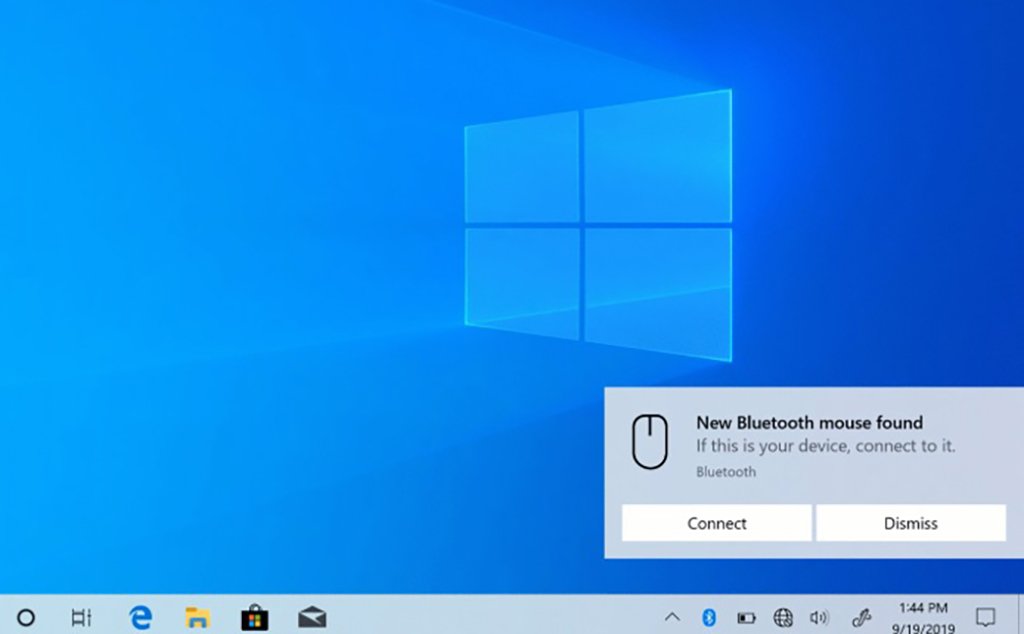Image resolution: width=1024 pixels, height=634 pixels.
Task: Open network settings via the globe icon
Action: tap(783, 617)
